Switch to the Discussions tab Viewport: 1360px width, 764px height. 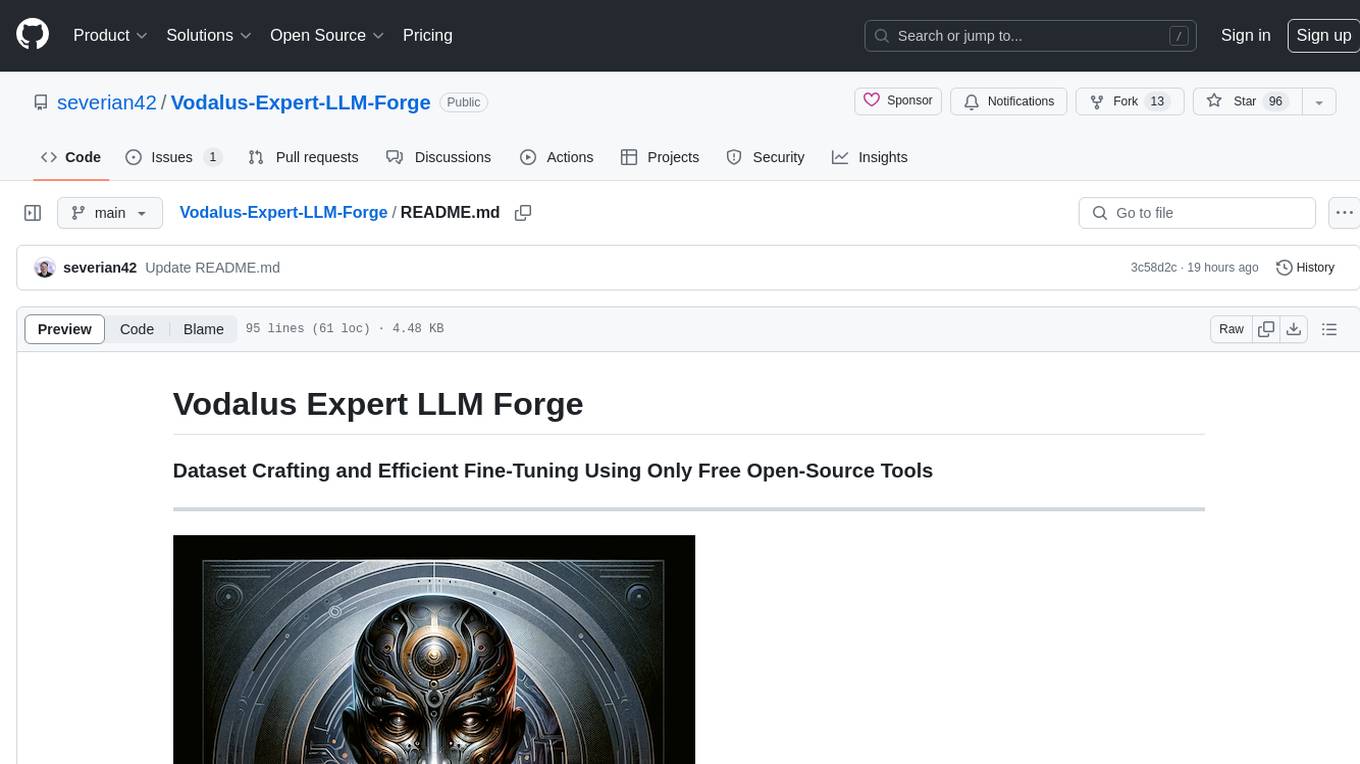coord(438,157)
